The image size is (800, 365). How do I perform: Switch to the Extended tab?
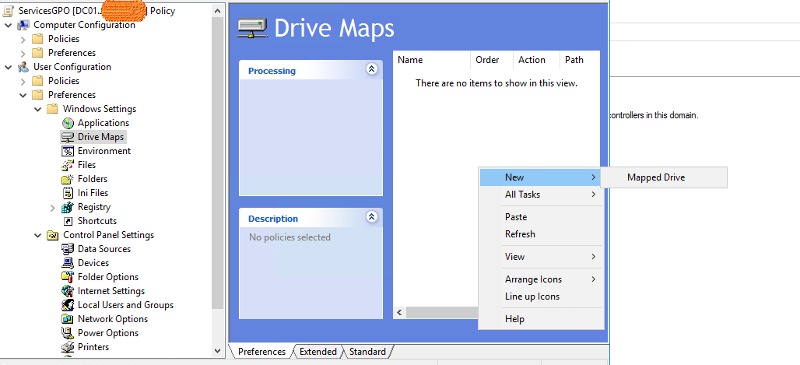click(x=318, y=352)
